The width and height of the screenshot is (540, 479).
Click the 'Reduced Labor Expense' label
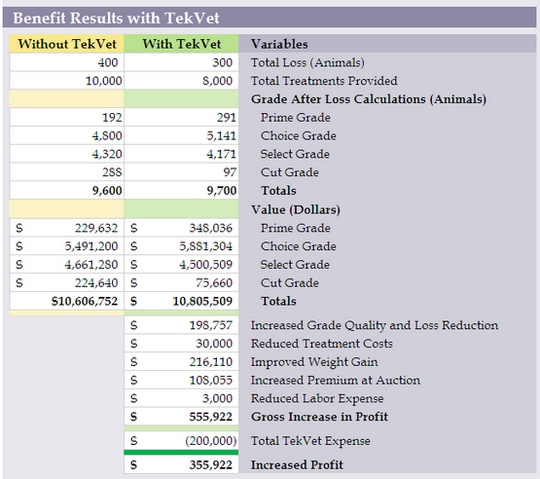tap(317, 399)
